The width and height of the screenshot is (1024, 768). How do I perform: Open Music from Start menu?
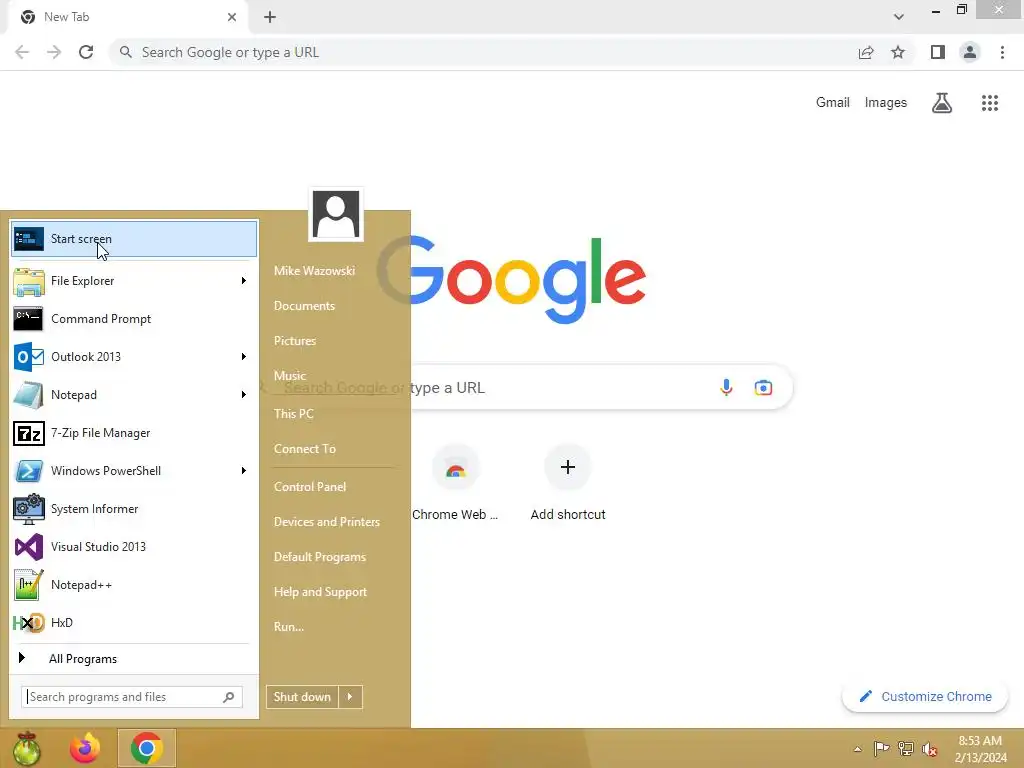pos(290,376)
